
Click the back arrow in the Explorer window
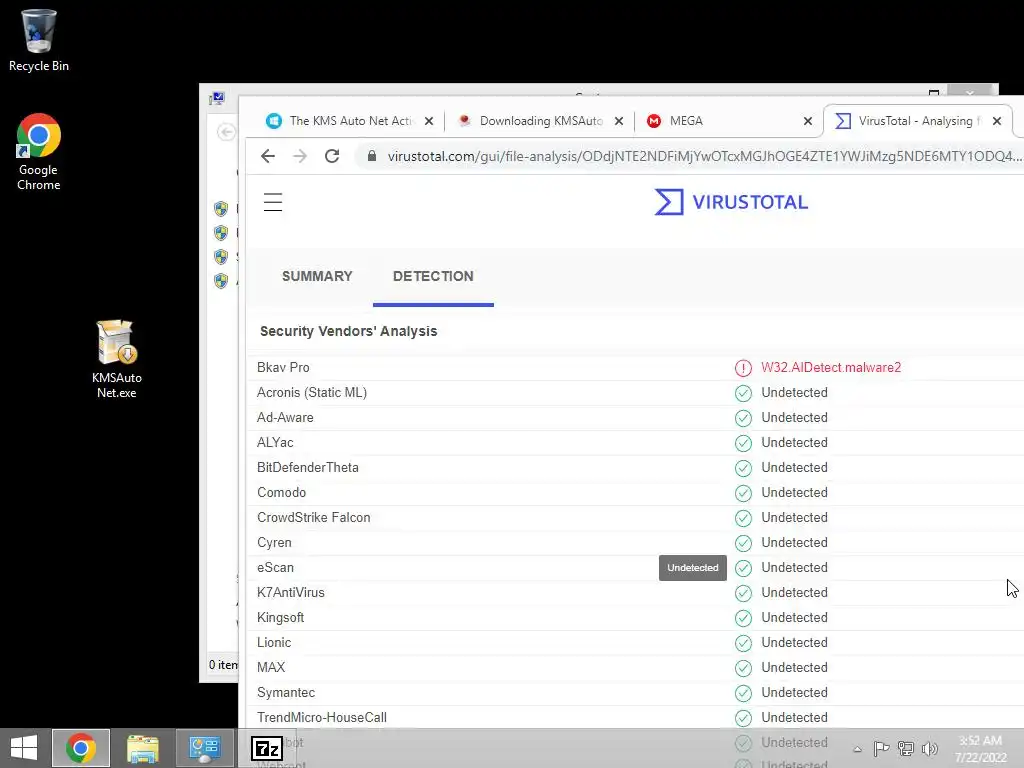pos(226,132)
